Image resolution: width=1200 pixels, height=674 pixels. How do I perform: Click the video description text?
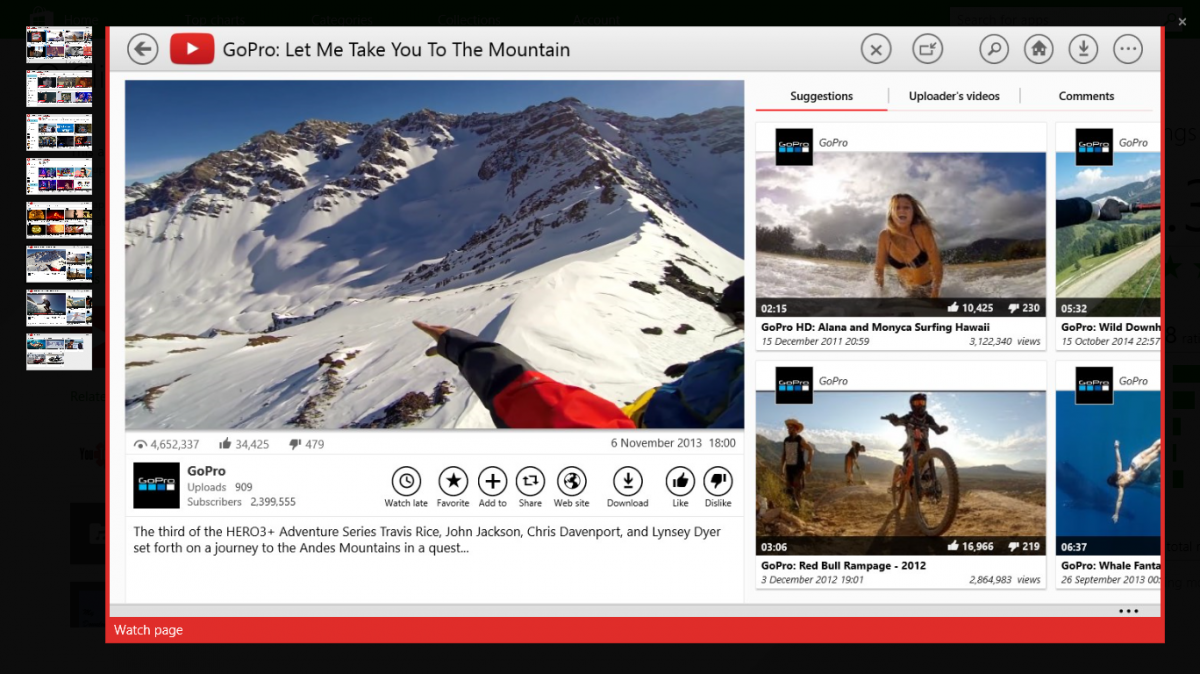[427, 540]
